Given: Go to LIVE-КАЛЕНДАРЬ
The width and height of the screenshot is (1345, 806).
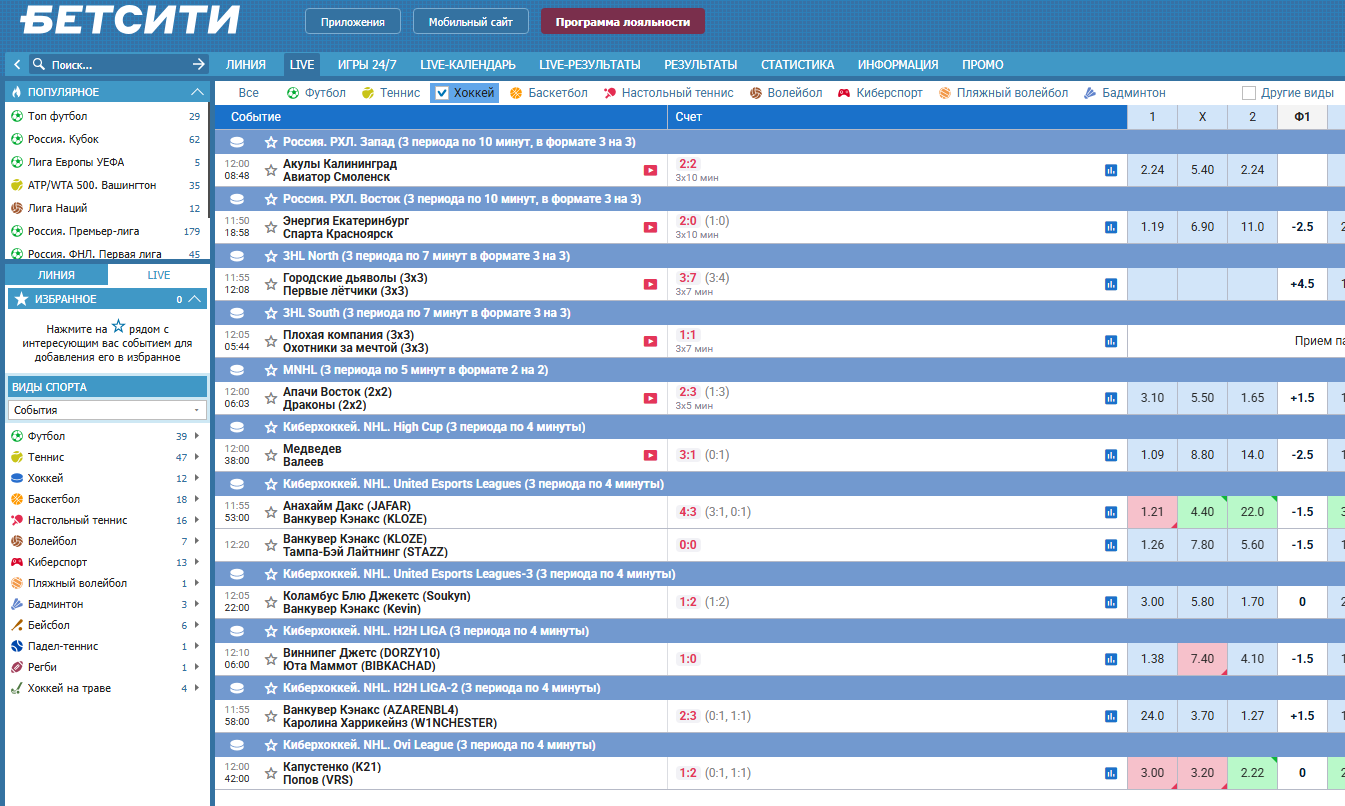Looking at the screenshot, I should point(468,65).
